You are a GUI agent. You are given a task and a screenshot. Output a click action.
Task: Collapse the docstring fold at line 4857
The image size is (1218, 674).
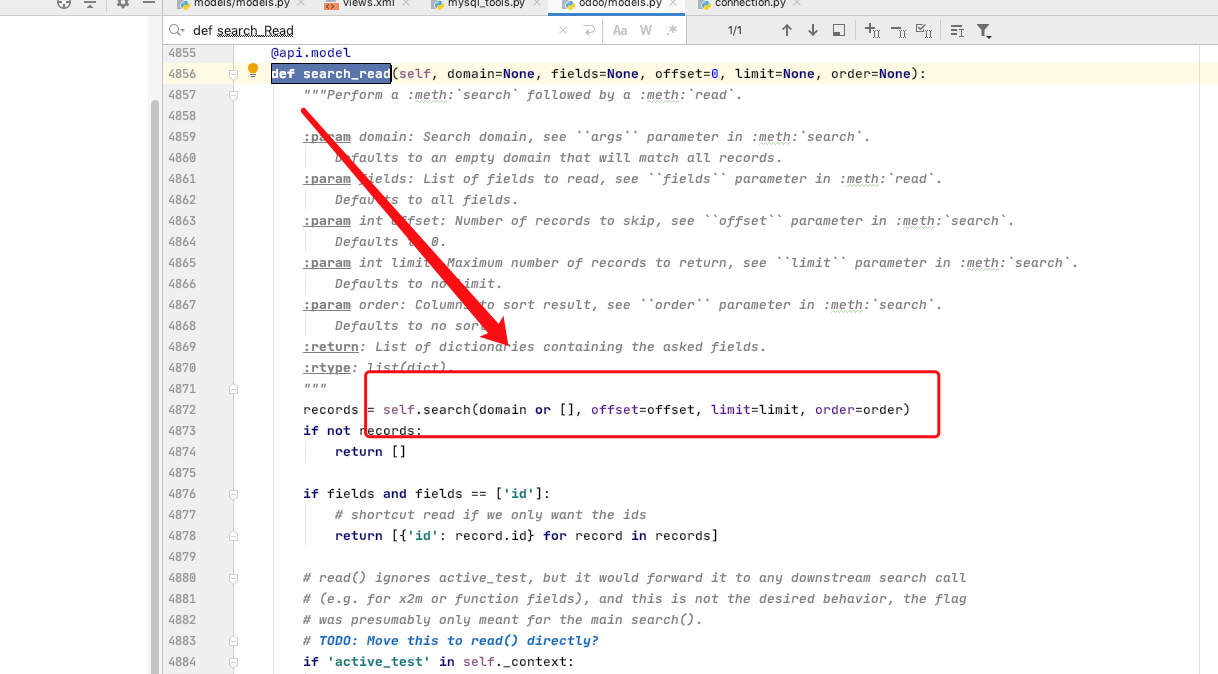tap(233, 95)
